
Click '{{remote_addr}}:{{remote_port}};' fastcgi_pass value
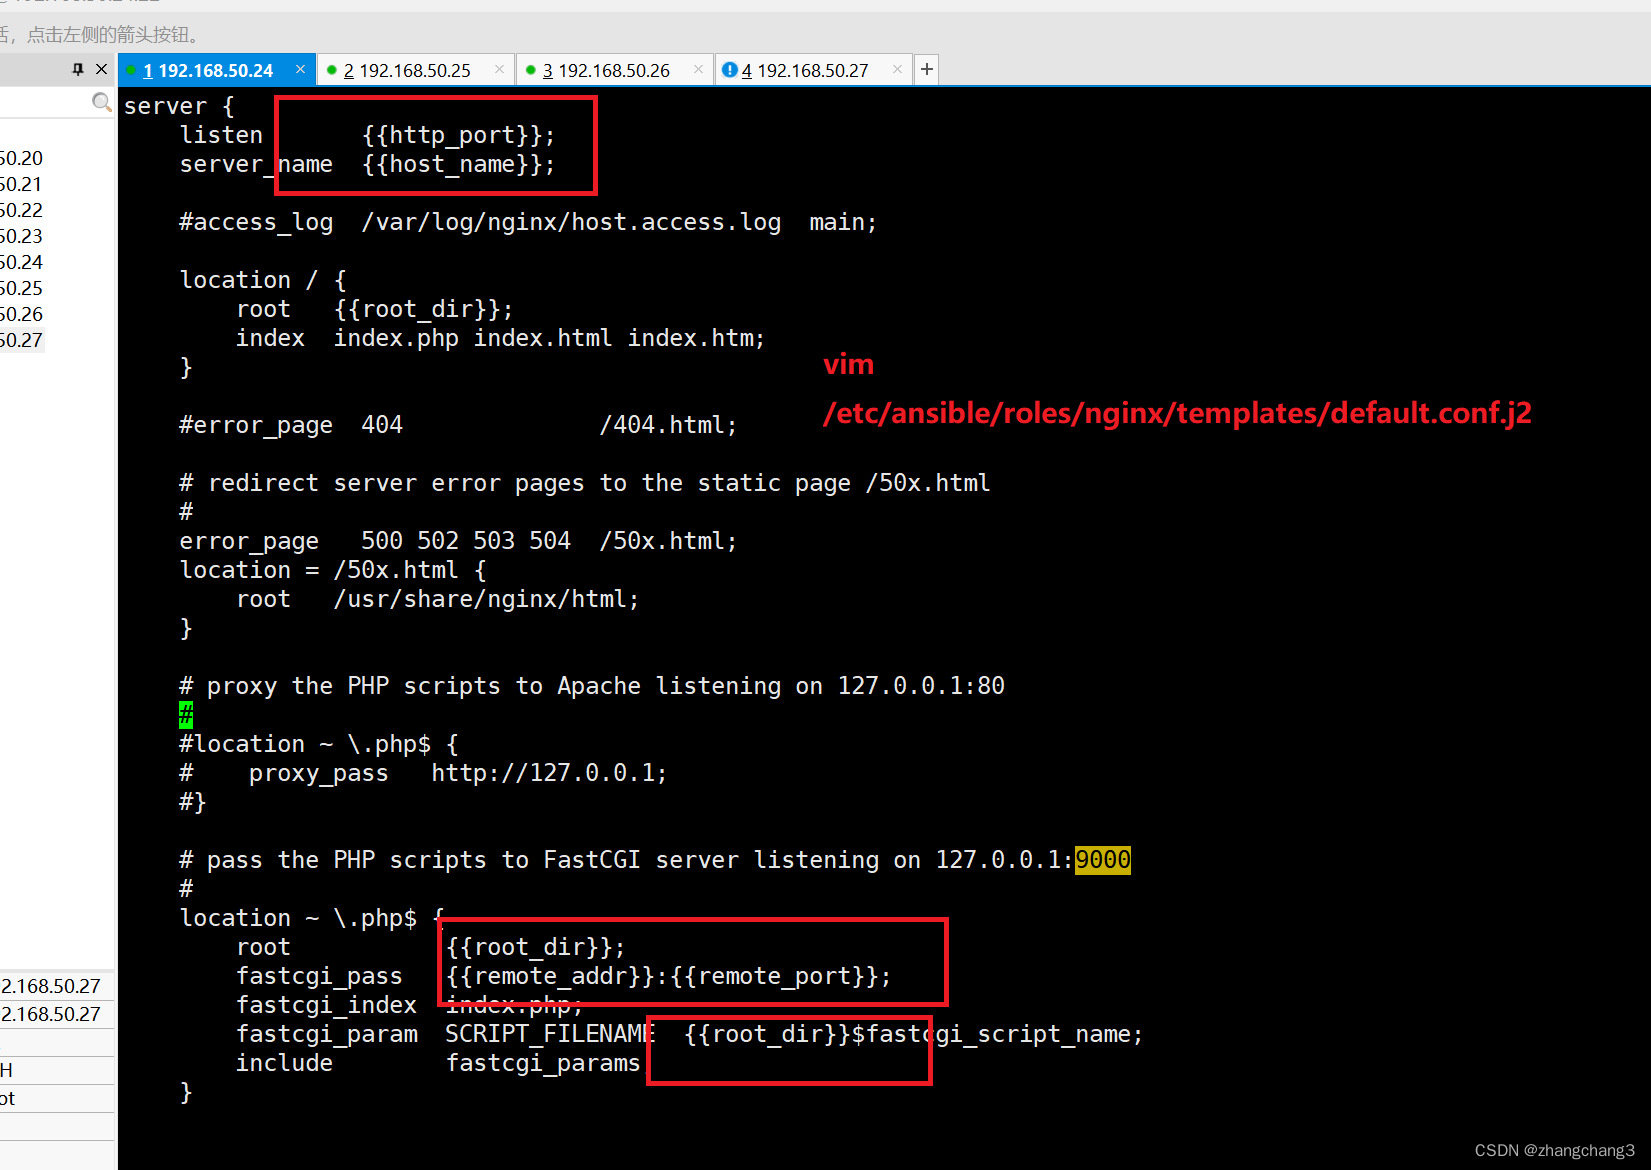coord(668,976)
